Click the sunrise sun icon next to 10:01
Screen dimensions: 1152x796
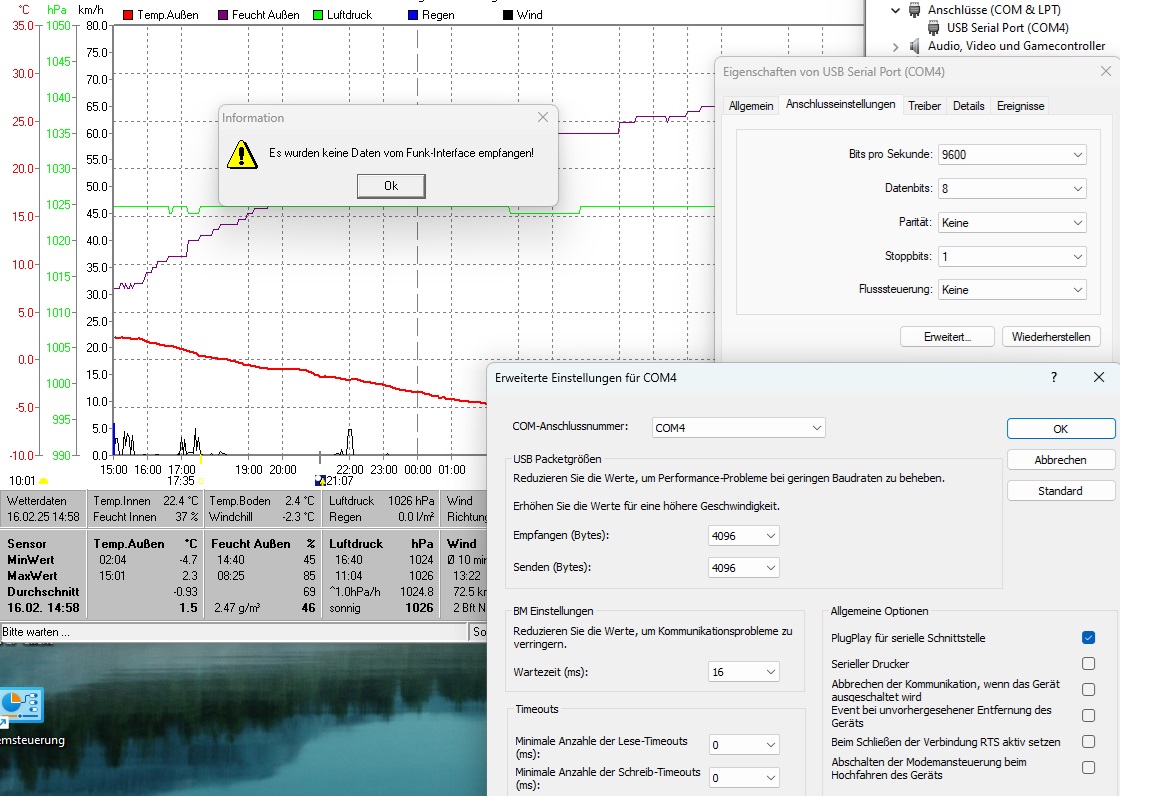pyautogui.click(x=44, y=481)
